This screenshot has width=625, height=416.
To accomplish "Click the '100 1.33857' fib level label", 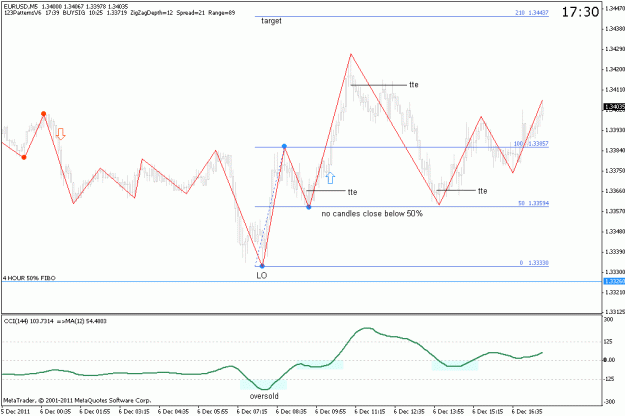I will tap(531, 143).
